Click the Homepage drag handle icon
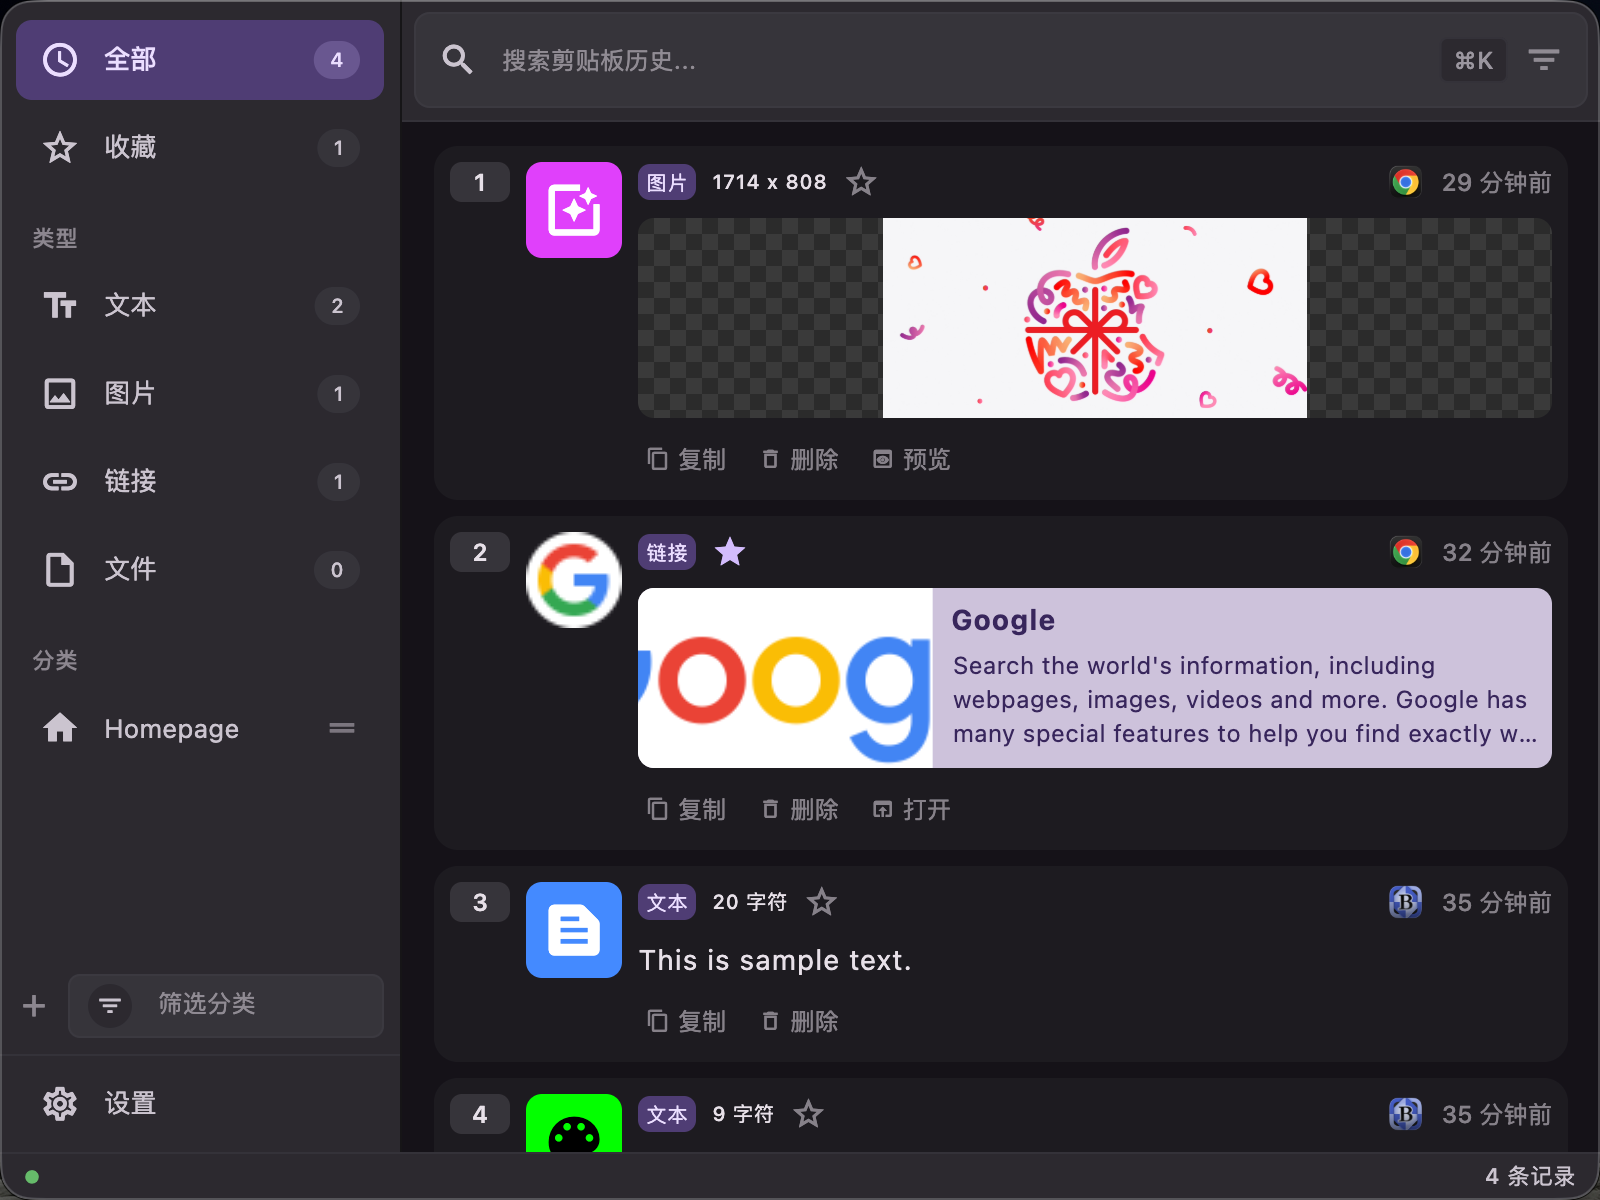 coord(342,729)
